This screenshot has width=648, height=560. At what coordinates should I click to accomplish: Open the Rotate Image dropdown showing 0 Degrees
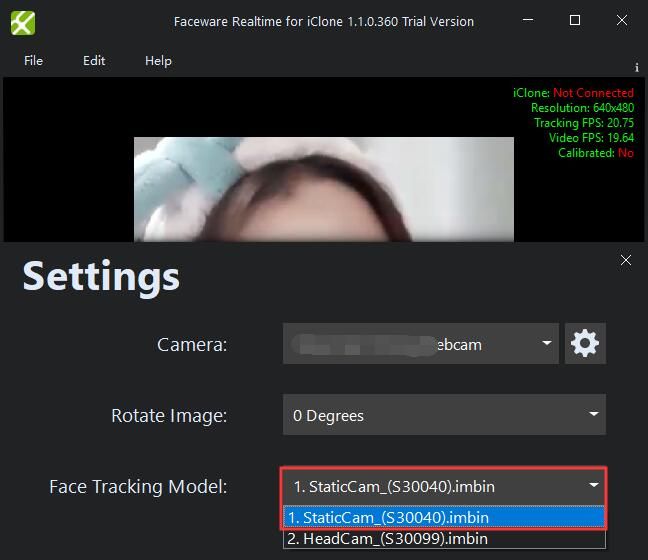(444, 415)
